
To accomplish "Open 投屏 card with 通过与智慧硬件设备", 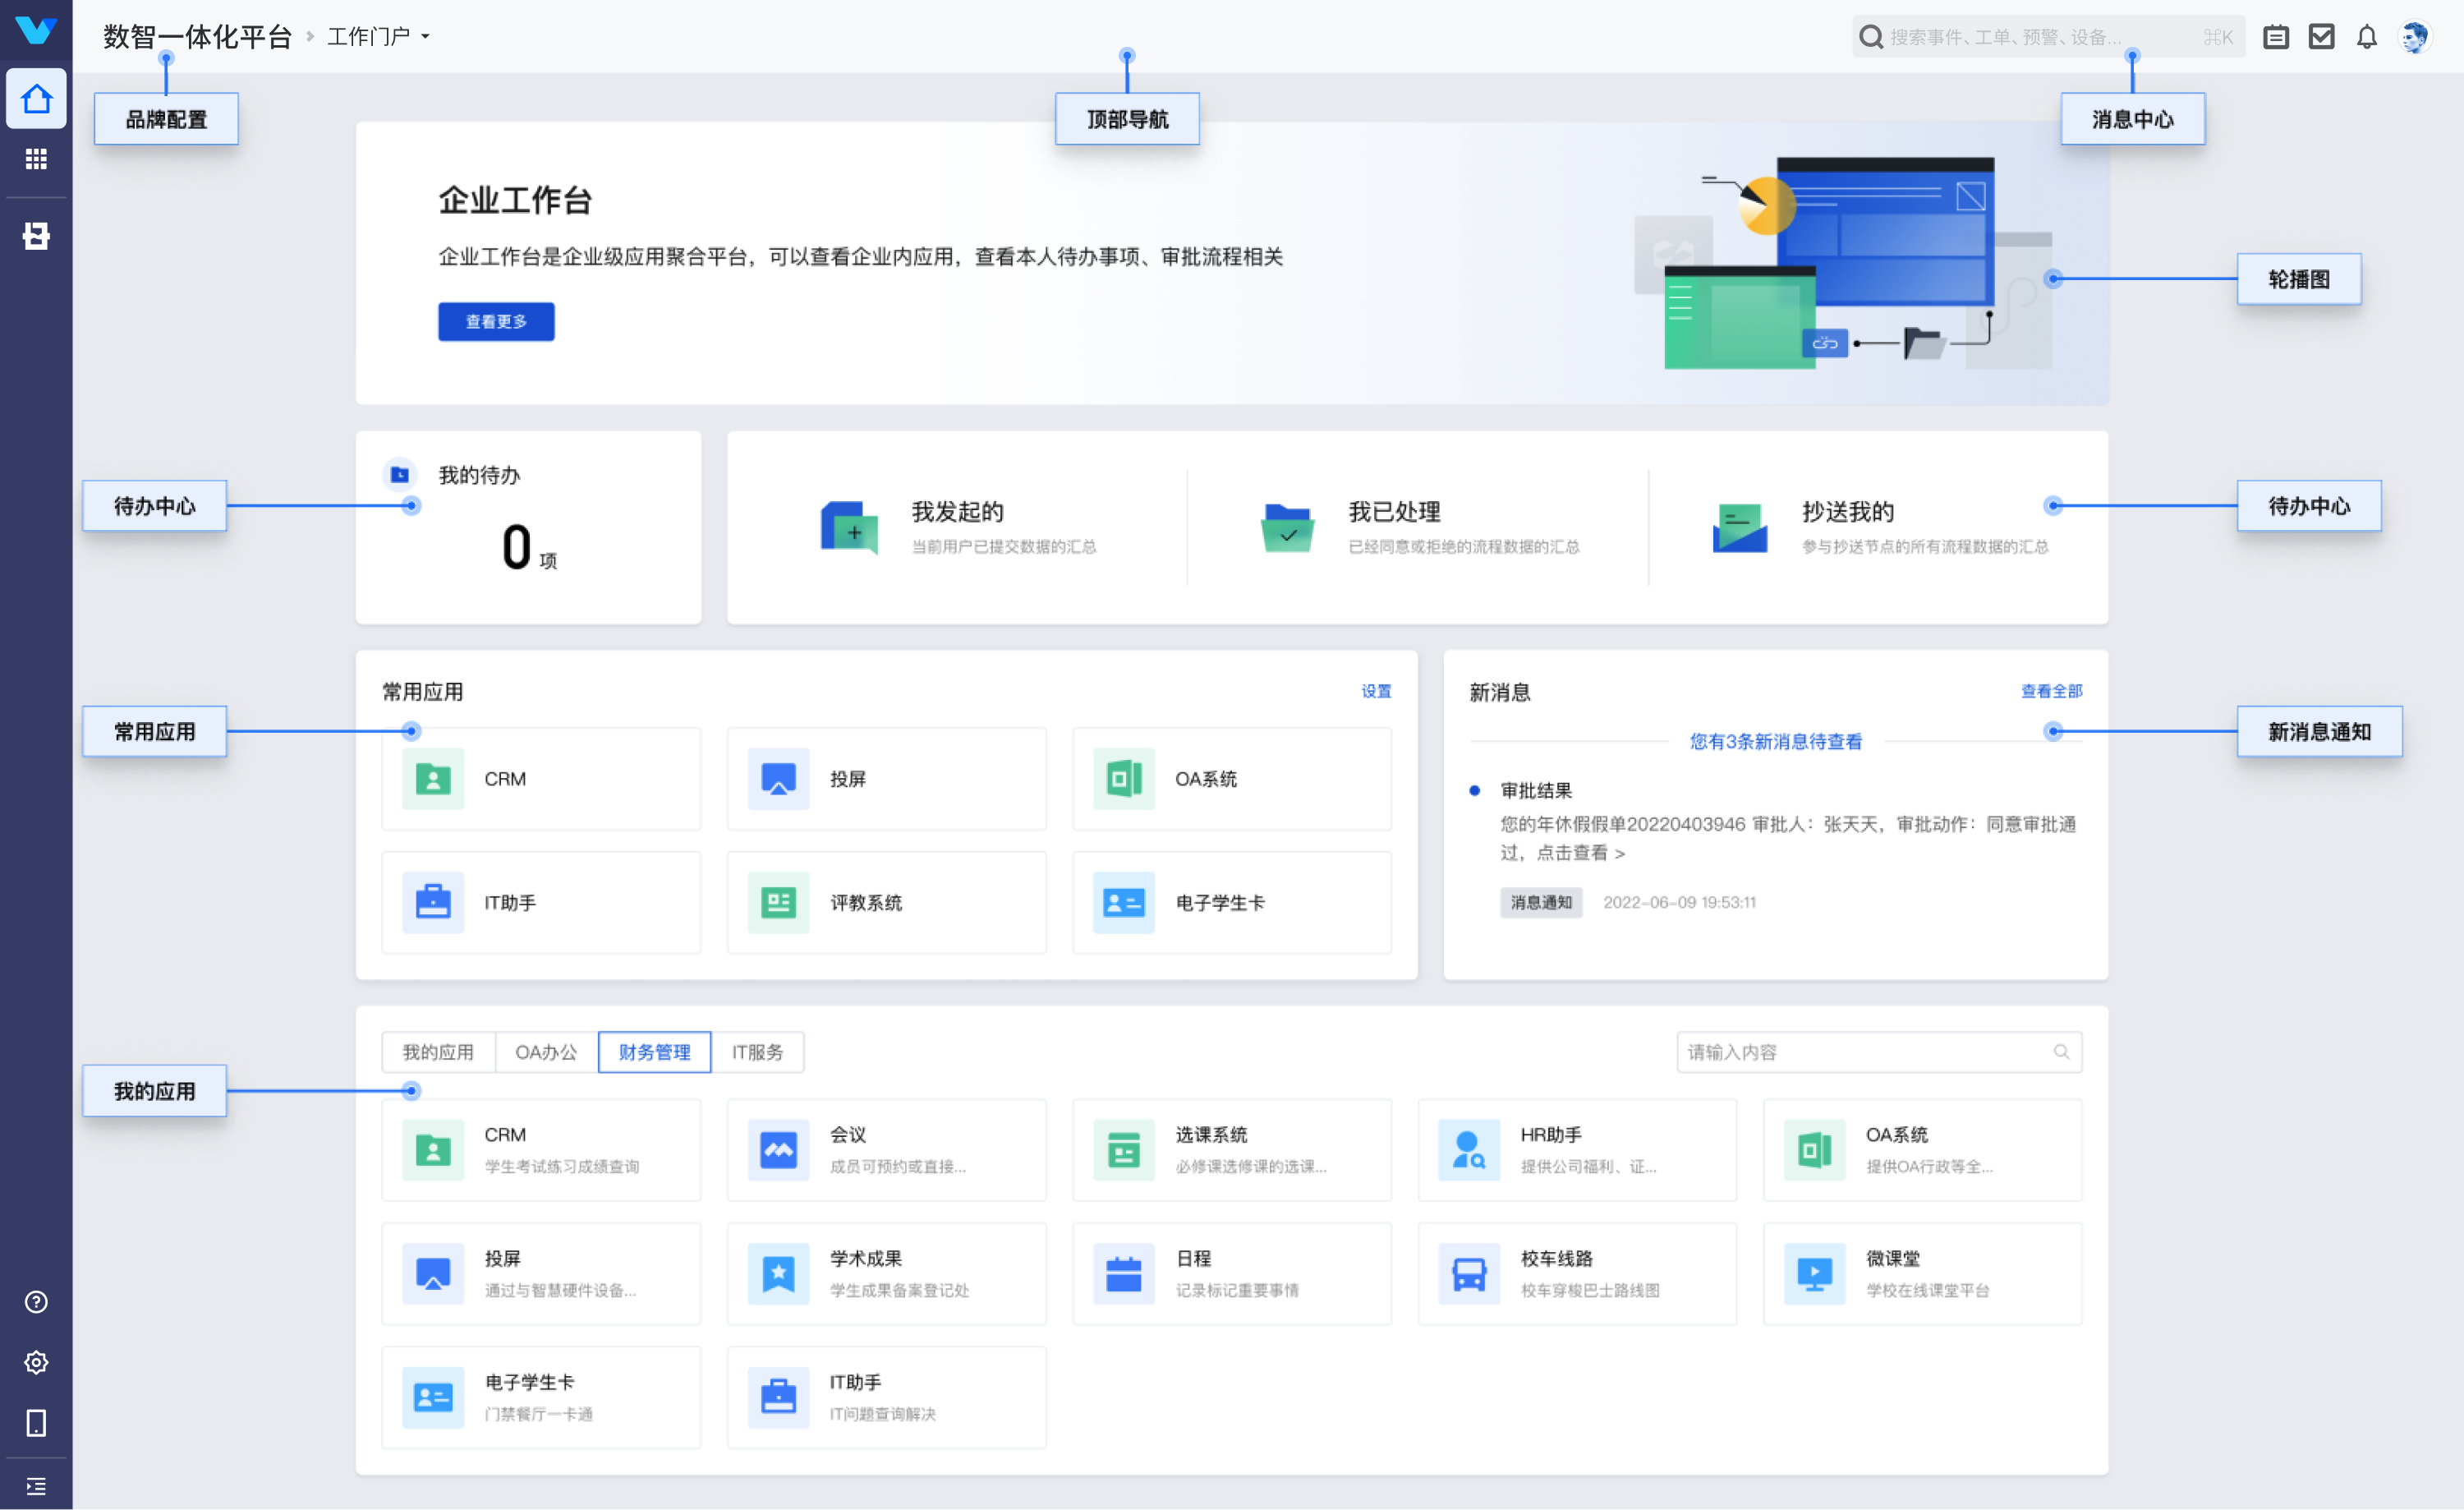I will point(541,1274).
